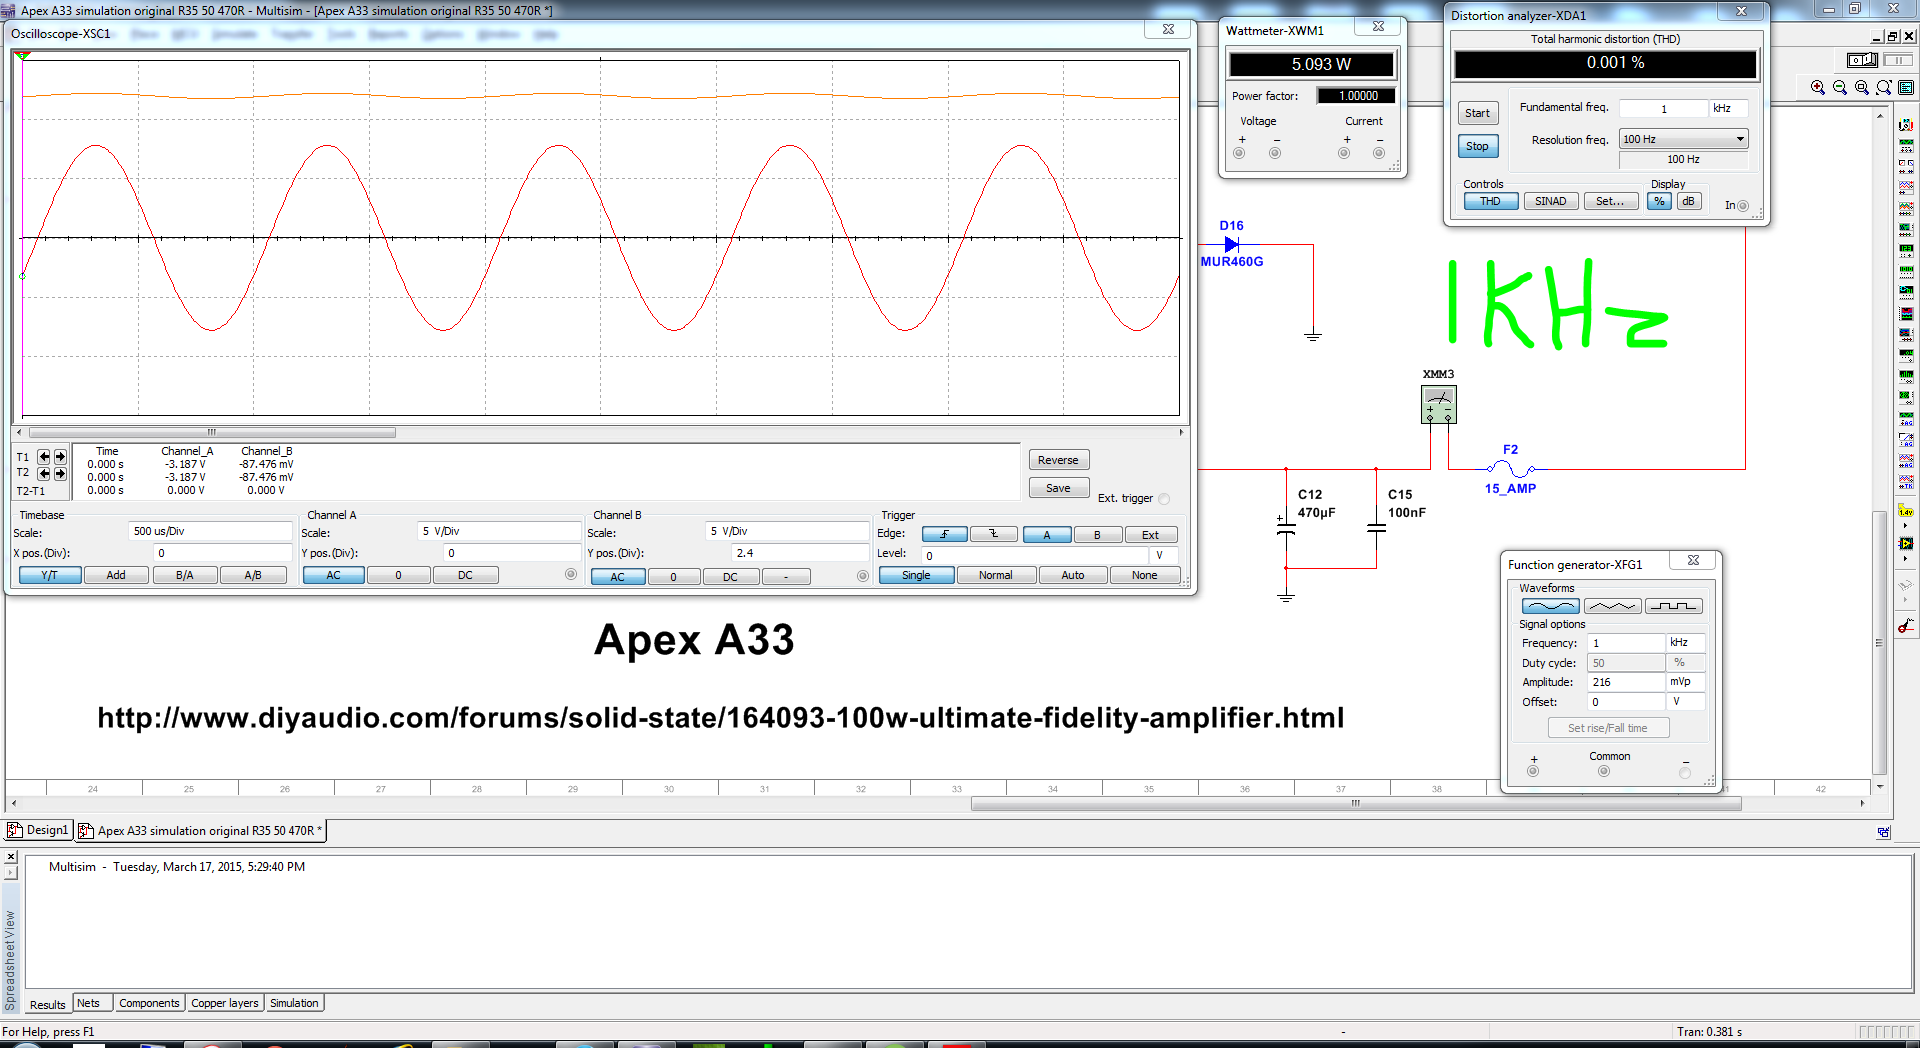Screen dimensions: 1920x1048
Task: Set trigger to falling edge
Action: pos(994,534)
